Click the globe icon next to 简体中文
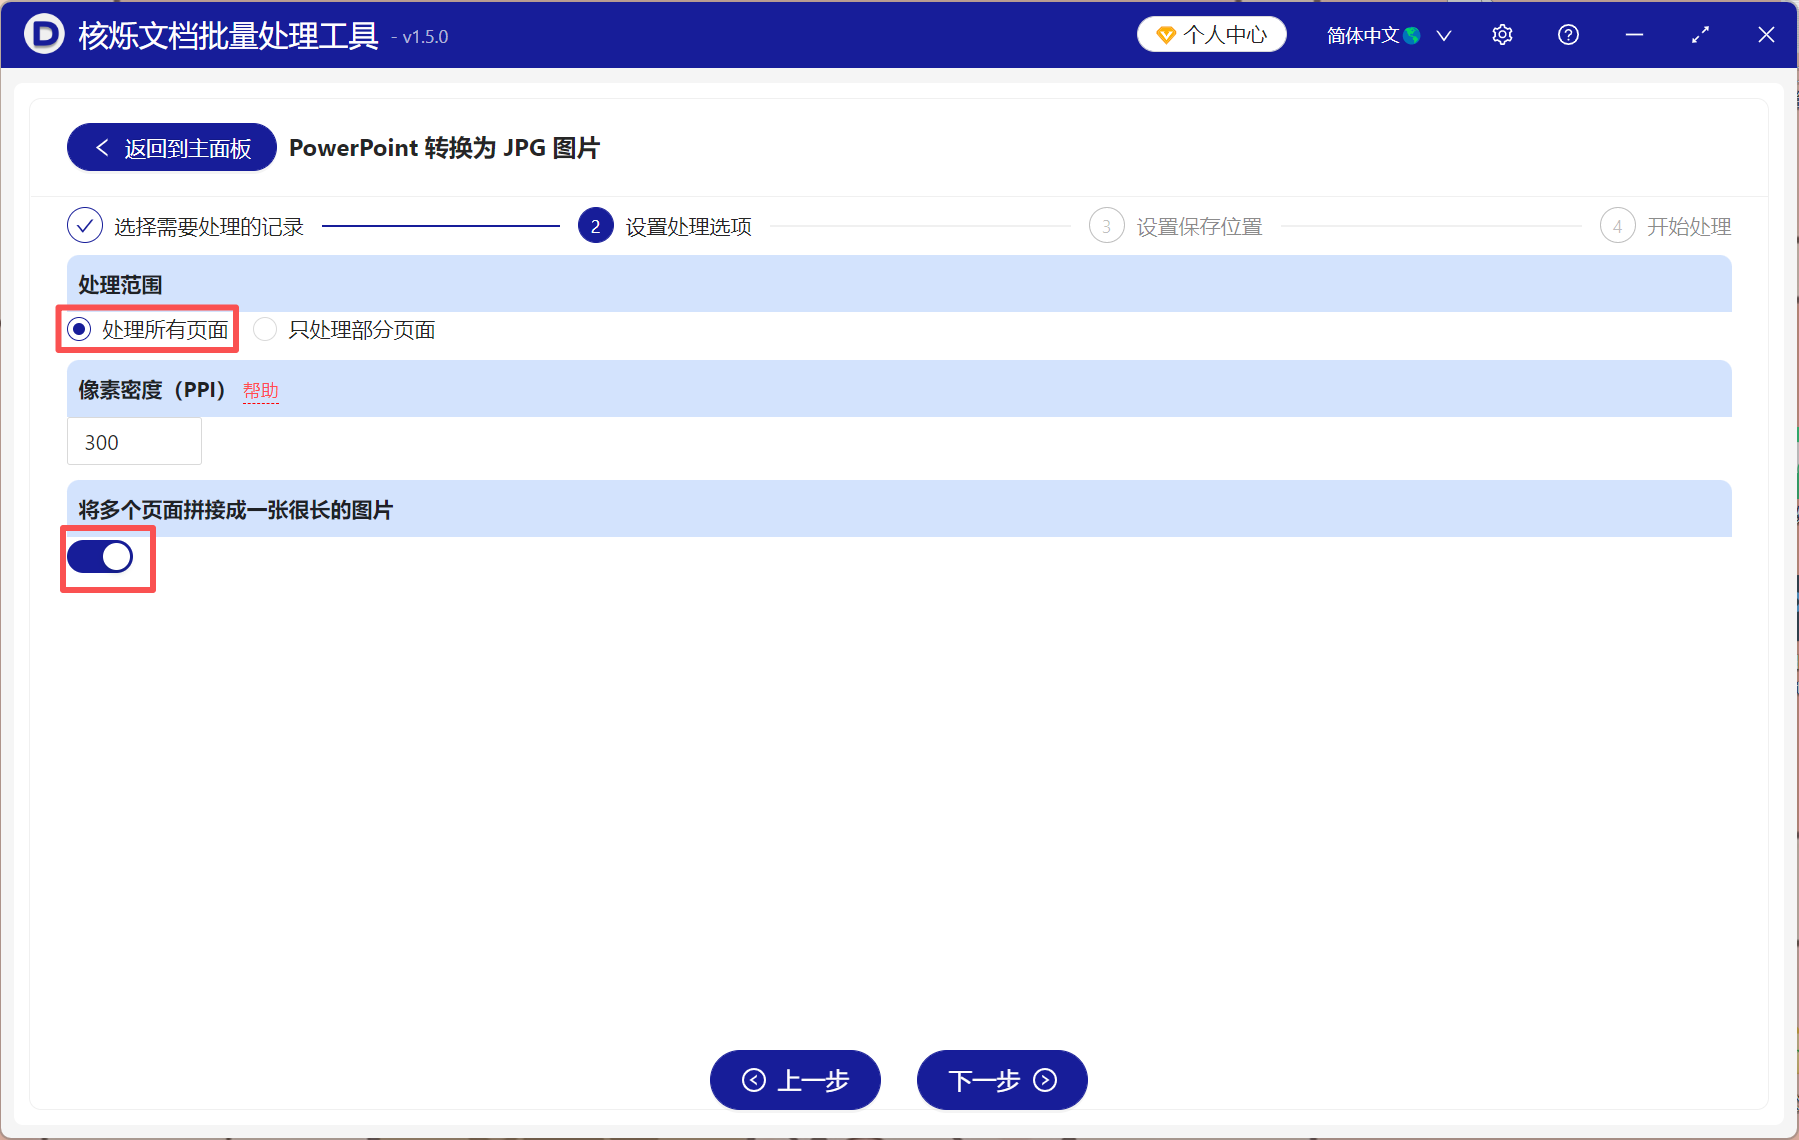This screenshot has height=1140, width=1799. (1412, 34)
